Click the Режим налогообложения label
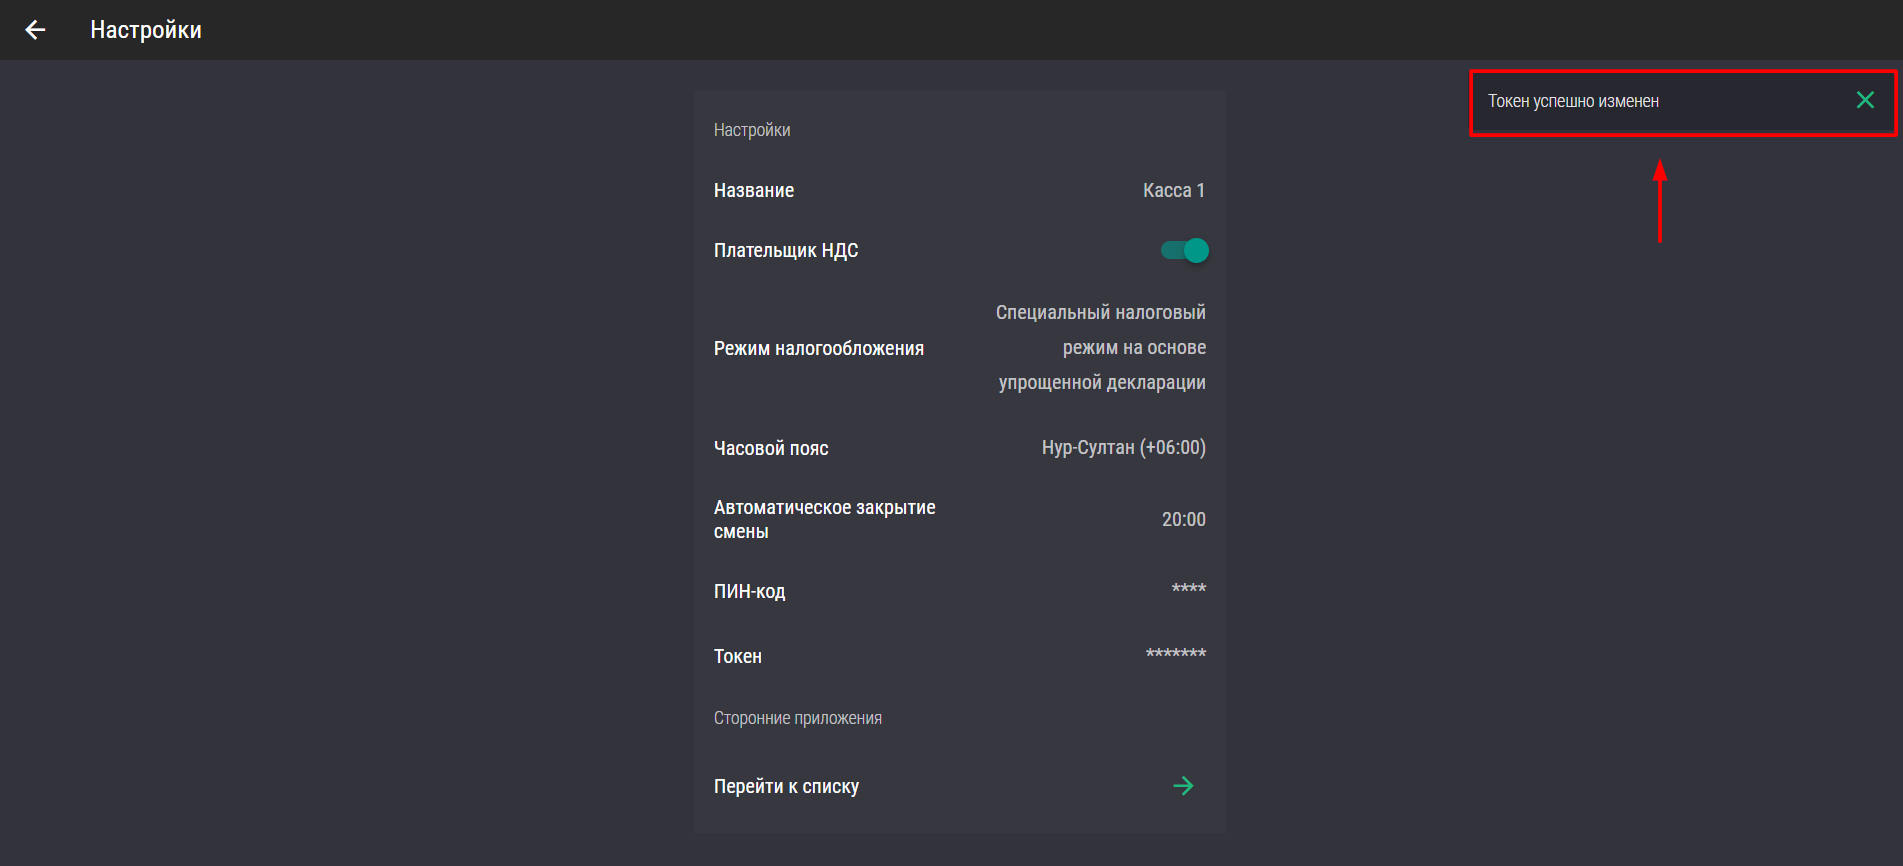1903x866 pixels. [x=819, y=348]
